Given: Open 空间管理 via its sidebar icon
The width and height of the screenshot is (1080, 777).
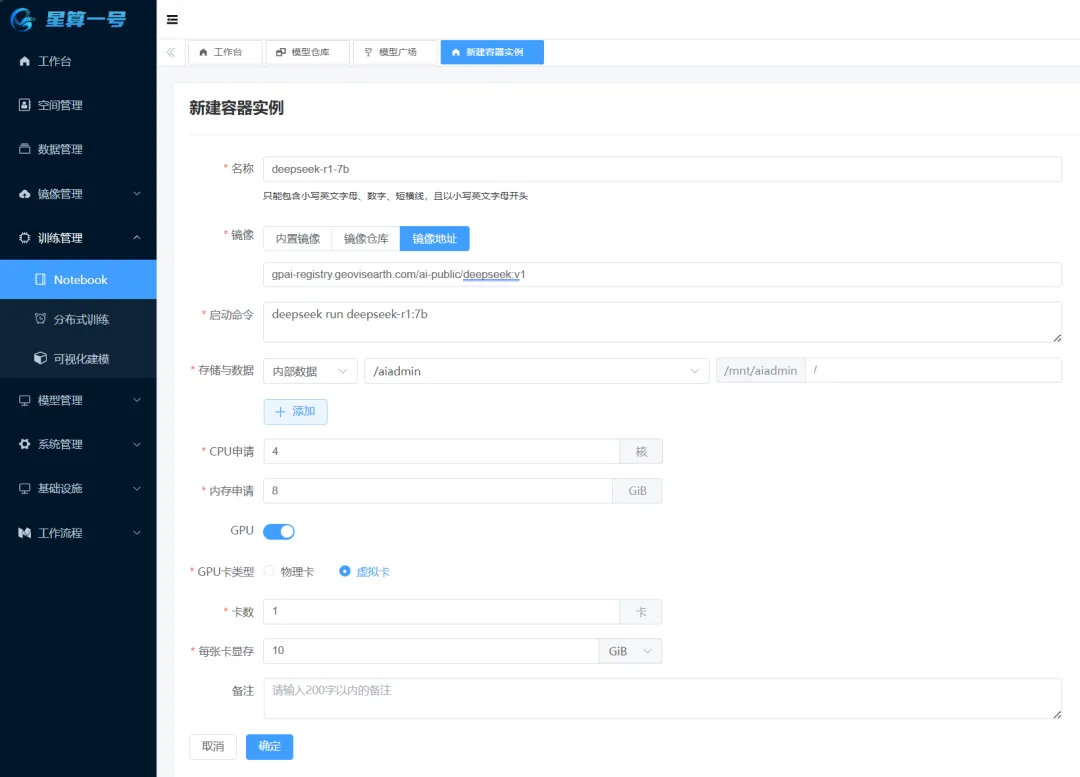Looking at the screenshot, I should pyautogui.click(x=25, y=105).
